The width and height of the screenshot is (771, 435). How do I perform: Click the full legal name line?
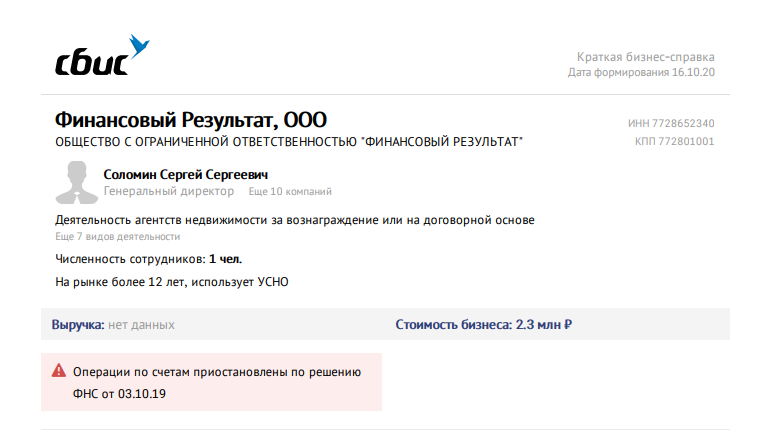tap(289, 142)
